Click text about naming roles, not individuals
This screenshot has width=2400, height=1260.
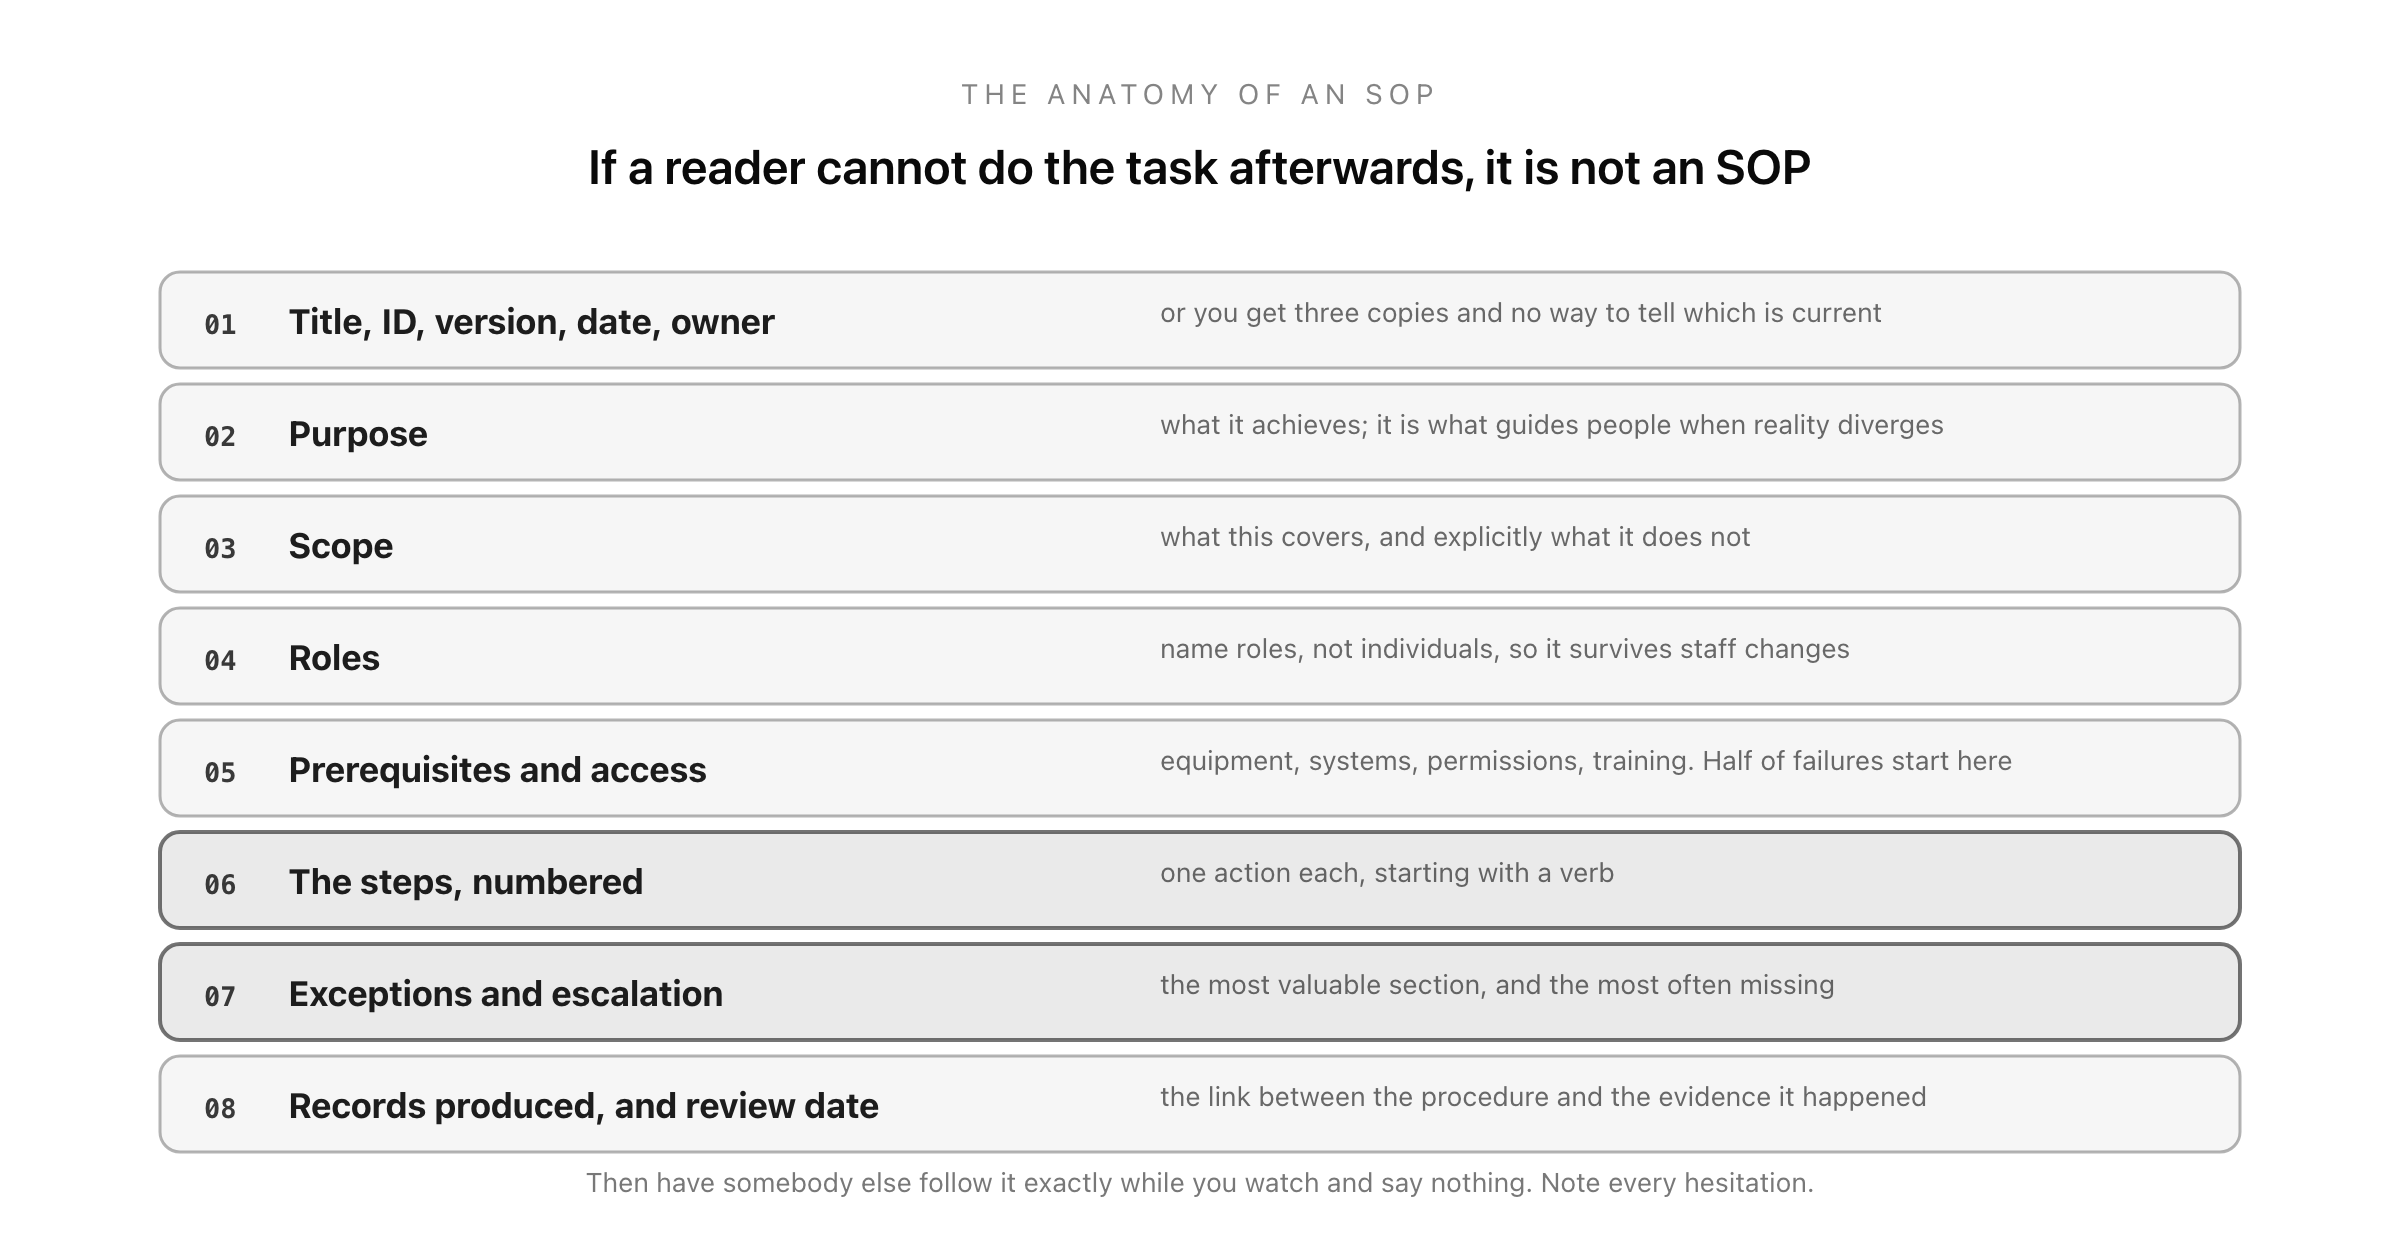pyautogui.click(x=1504, y=649)
